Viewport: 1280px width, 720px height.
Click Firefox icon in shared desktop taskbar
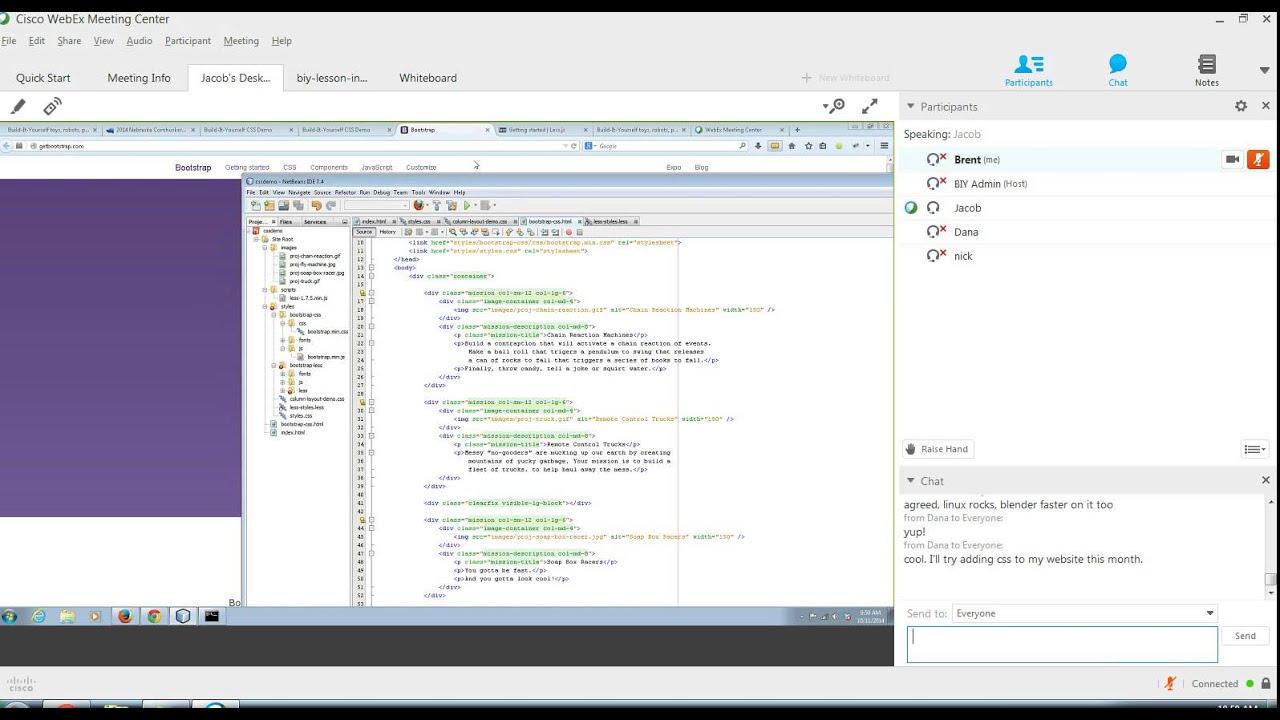[x=125, y=616]
